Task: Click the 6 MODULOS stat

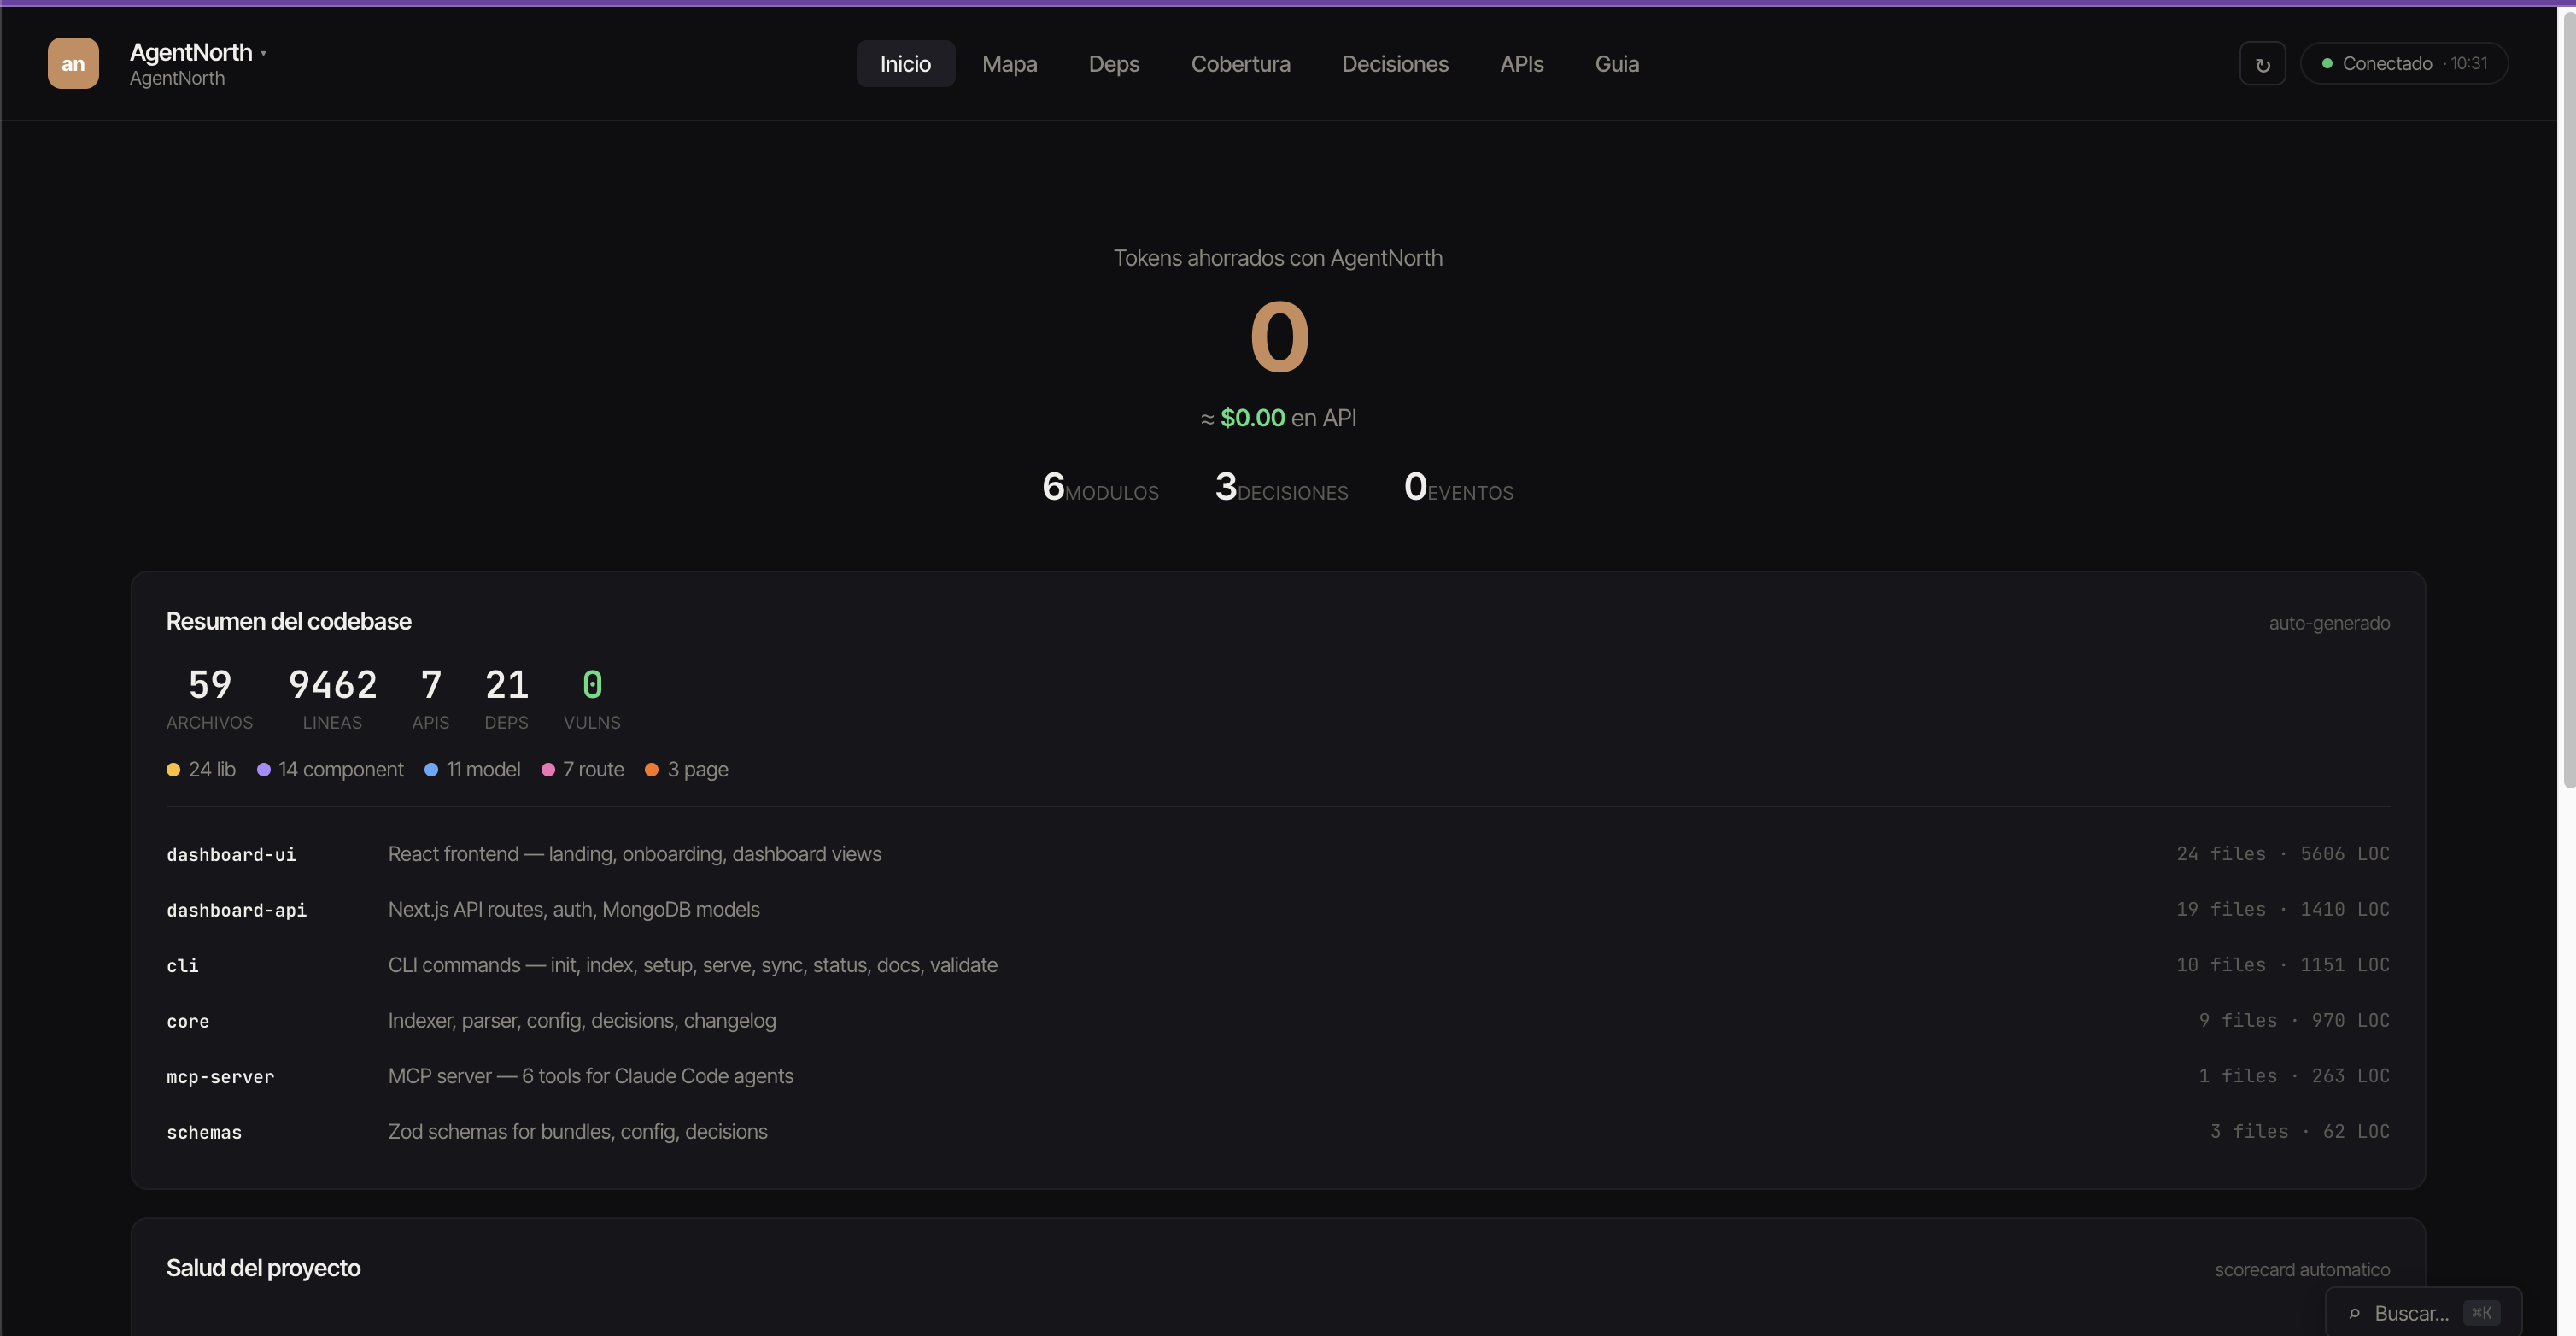Action: 1100,487
